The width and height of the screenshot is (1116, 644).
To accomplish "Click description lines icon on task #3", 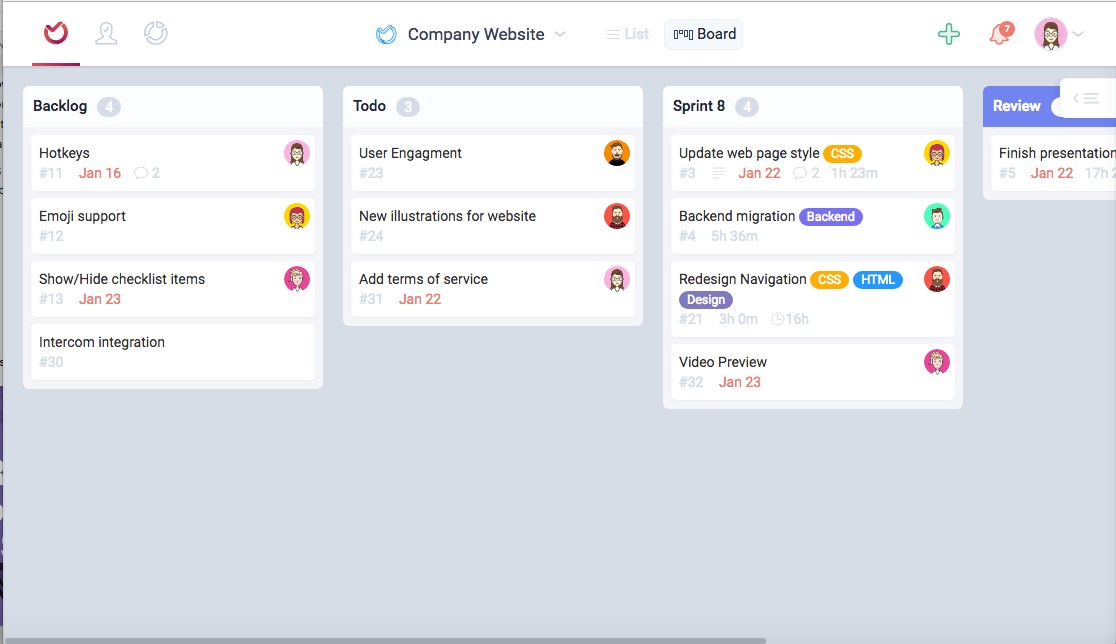I will coord(719,173).
